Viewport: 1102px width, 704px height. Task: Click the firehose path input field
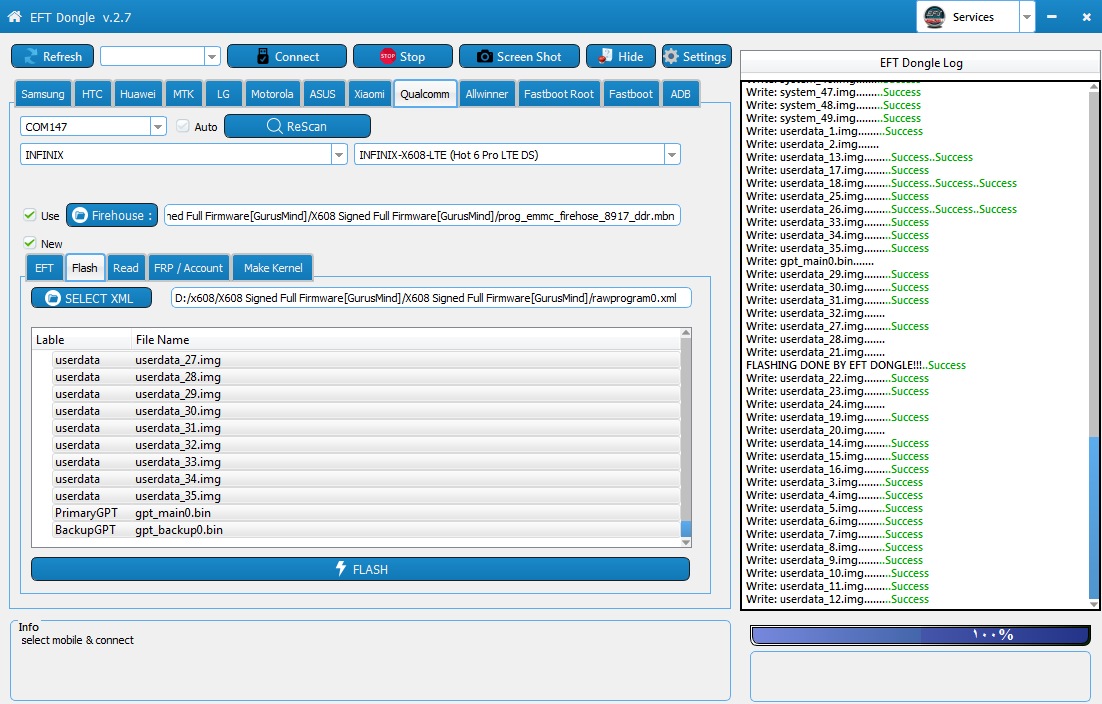click(x=422, y=216)
